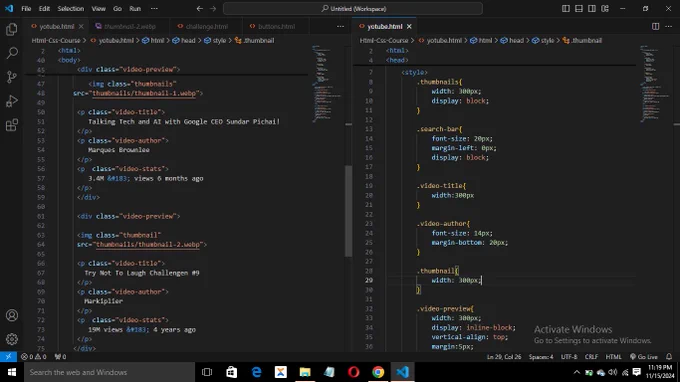The height and width of the screenshot is (382, 680).
Task: Open .thumbnail breadcrumb in left editor
Action: 255,40
